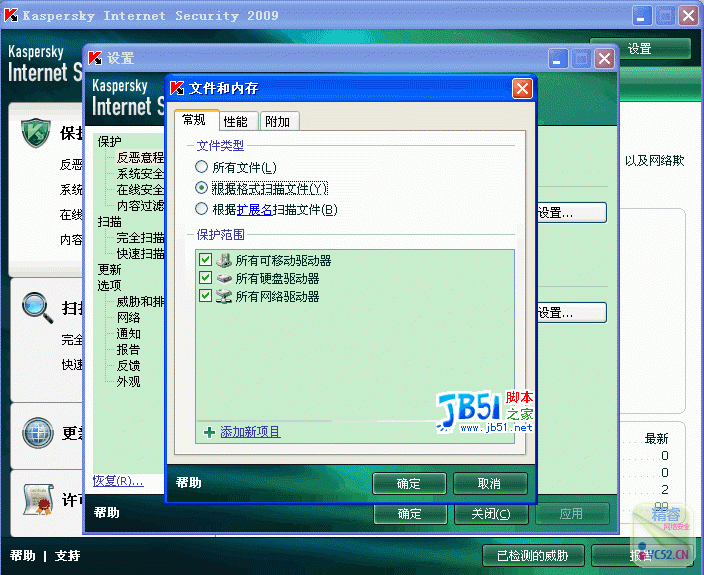This screenshot has width=704, height=575.
Task: Select 完全扫描 tree item
Action: 140,238
